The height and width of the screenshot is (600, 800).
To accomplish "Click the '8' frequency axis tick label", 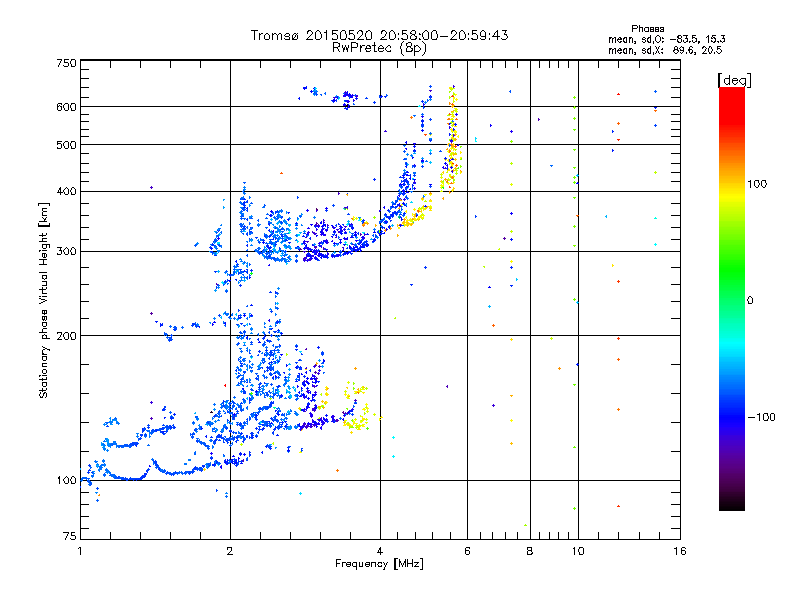I will 530,551.
